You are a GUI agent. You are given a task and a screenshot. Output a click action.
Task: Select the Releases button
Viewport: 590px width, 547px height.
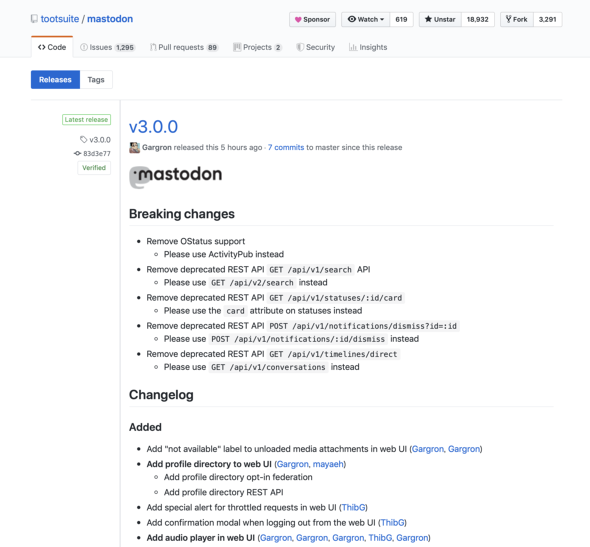pos(55,80)
